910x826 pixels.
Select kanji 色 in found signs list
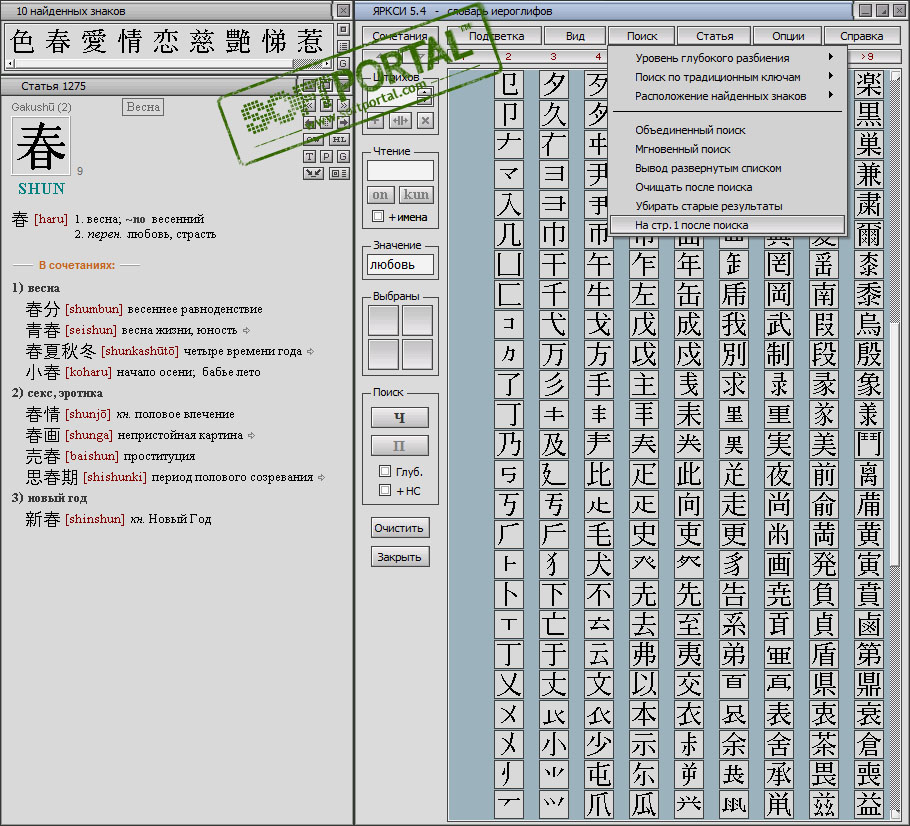[x=23, y=41]
